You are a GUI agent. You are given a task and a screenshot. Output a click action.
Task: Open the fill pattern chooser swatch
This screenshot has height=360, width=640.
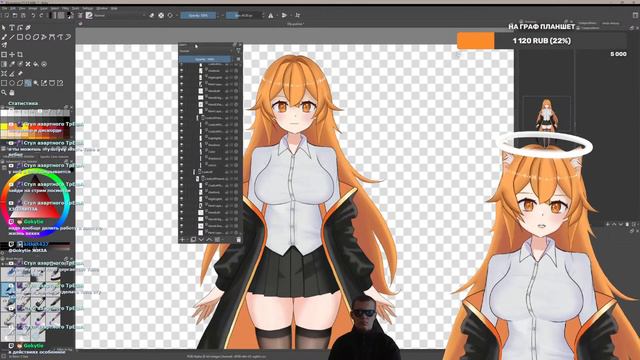point(61,16)
